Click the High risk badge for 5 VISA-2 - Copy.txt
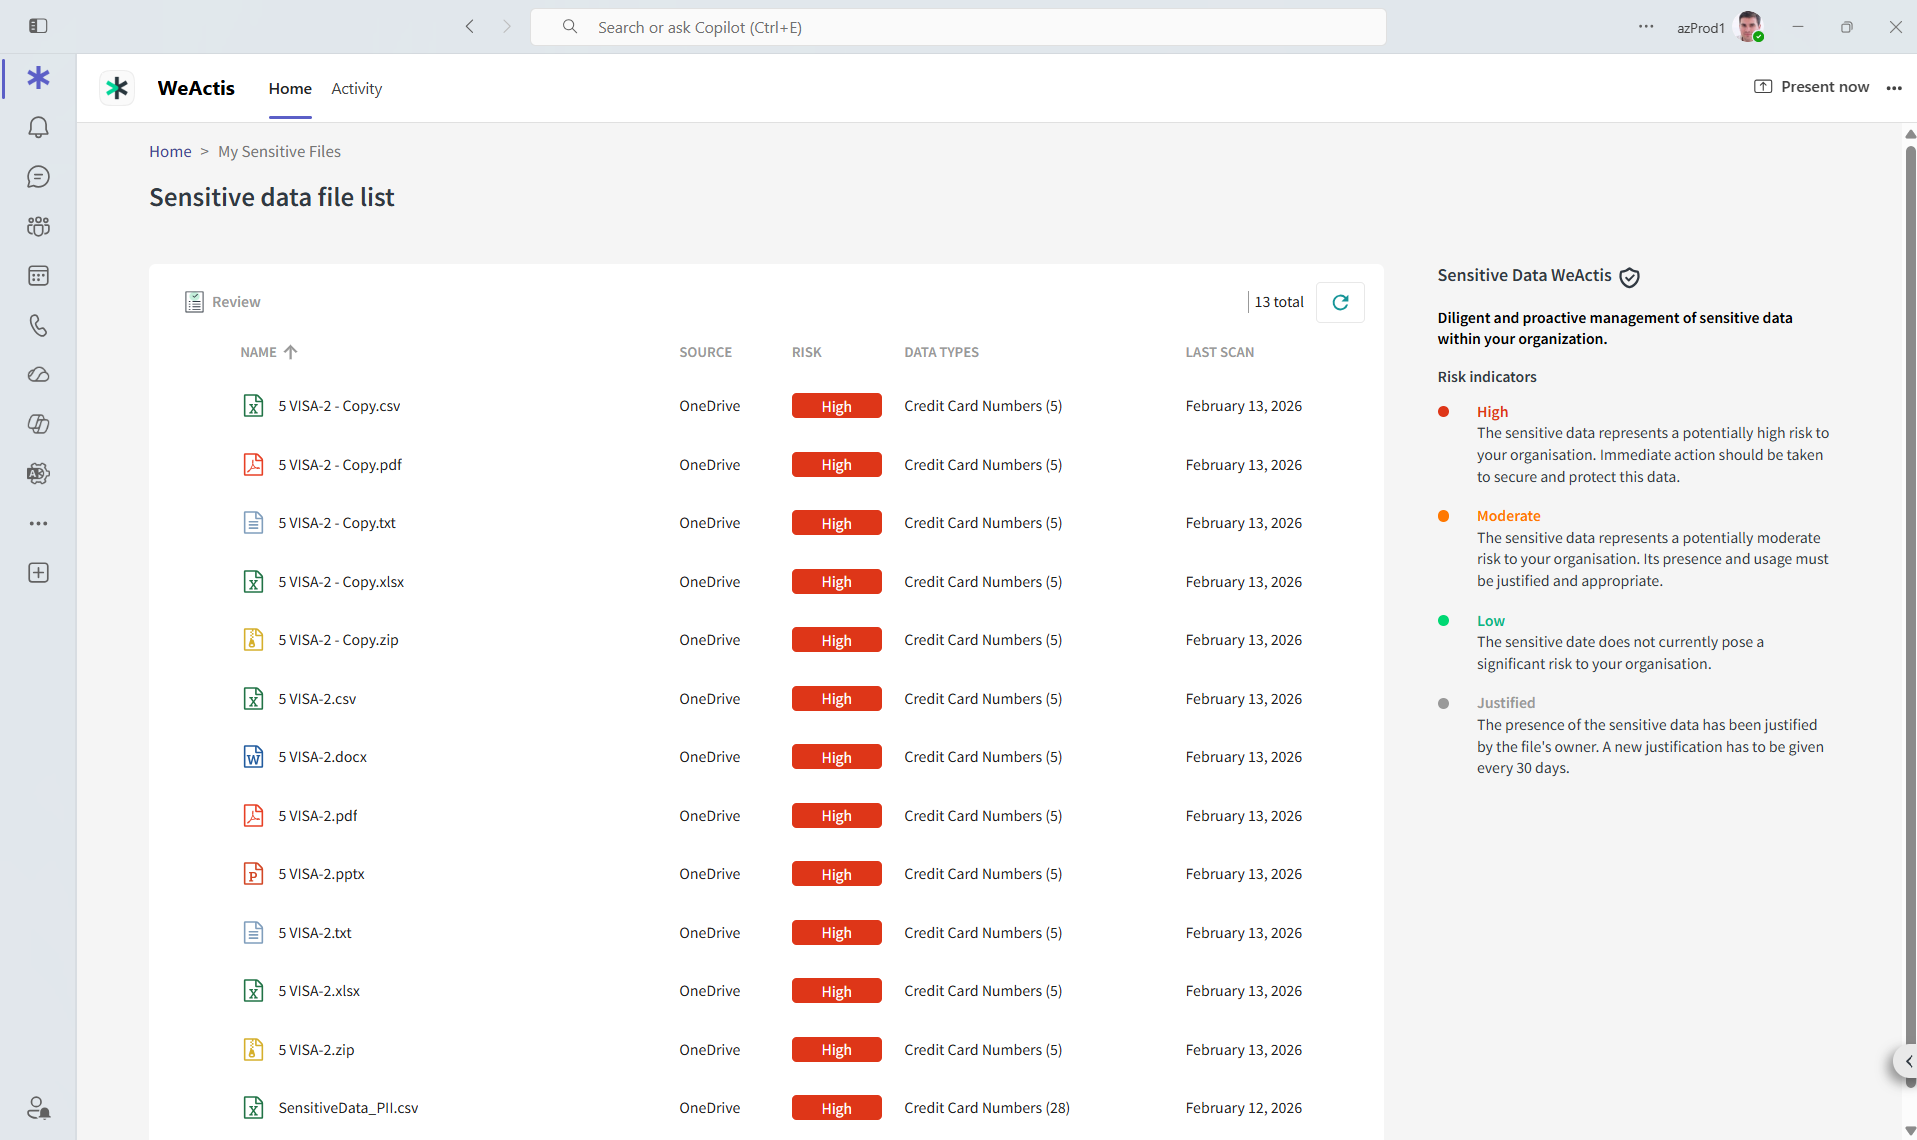Screen dimensions: 1917x1140 coord(836,523)
